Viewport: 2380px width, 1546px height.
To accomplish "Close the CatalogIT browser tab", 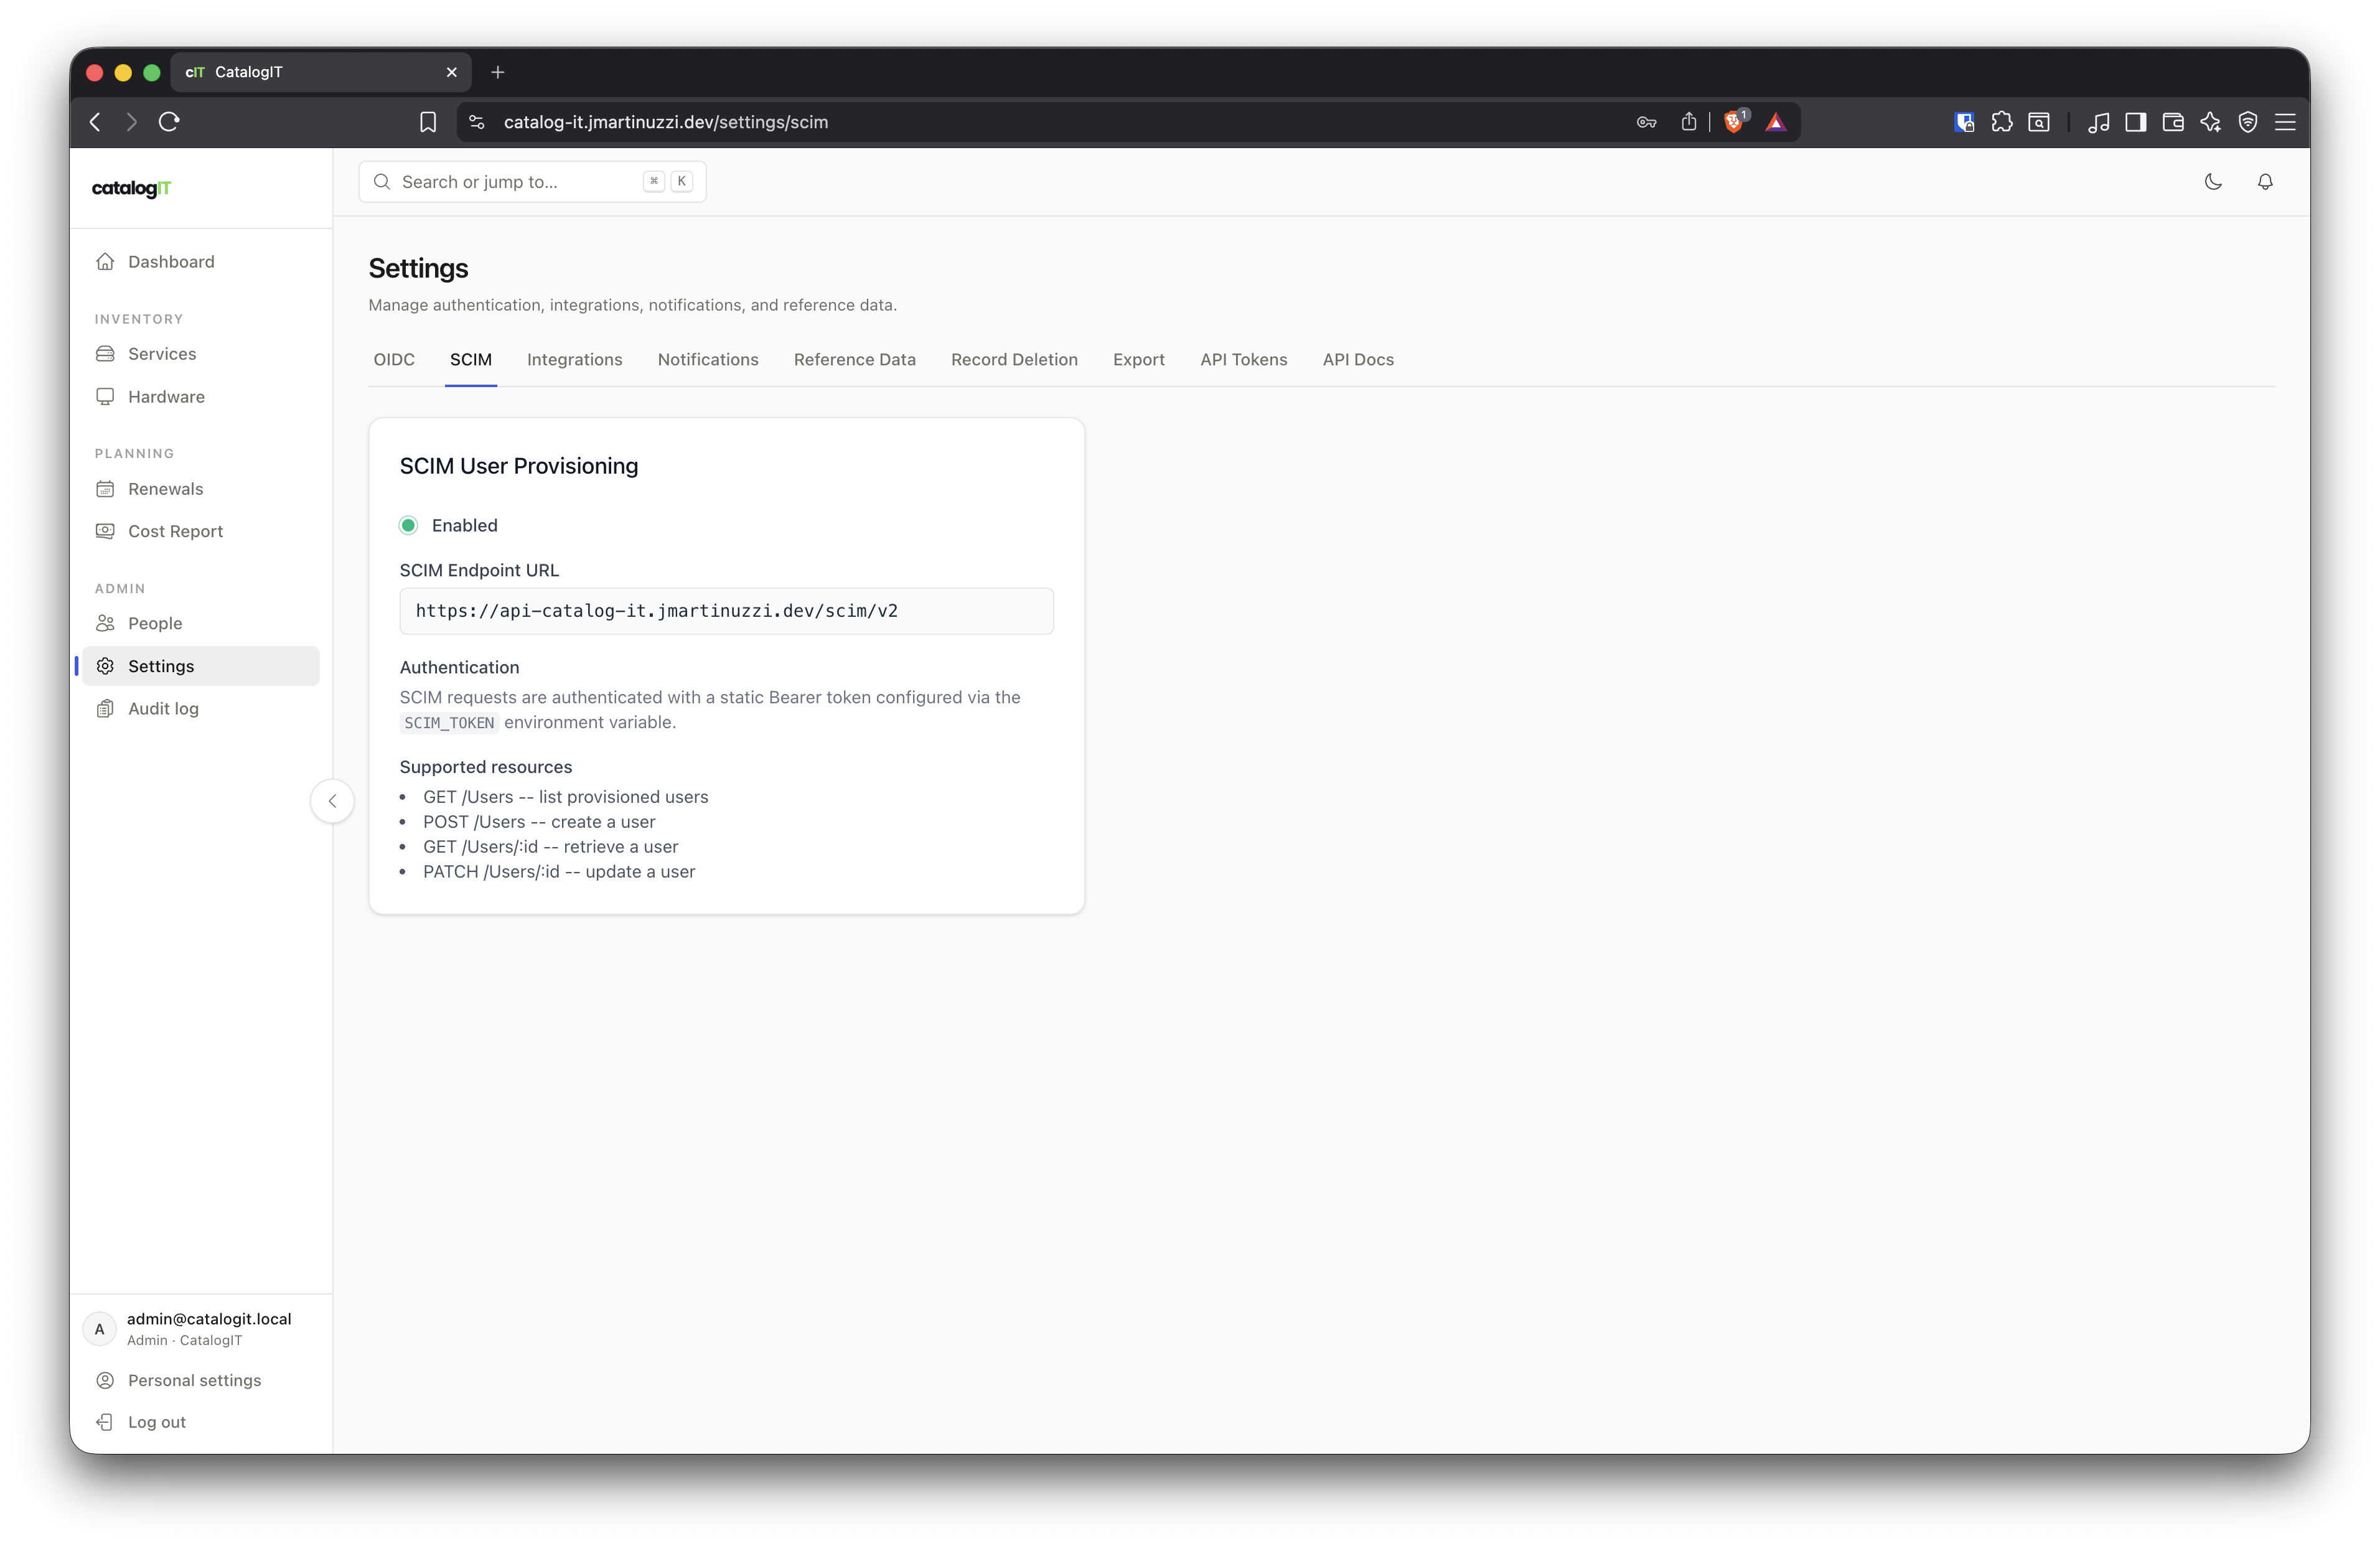I will tap(452, 72).
